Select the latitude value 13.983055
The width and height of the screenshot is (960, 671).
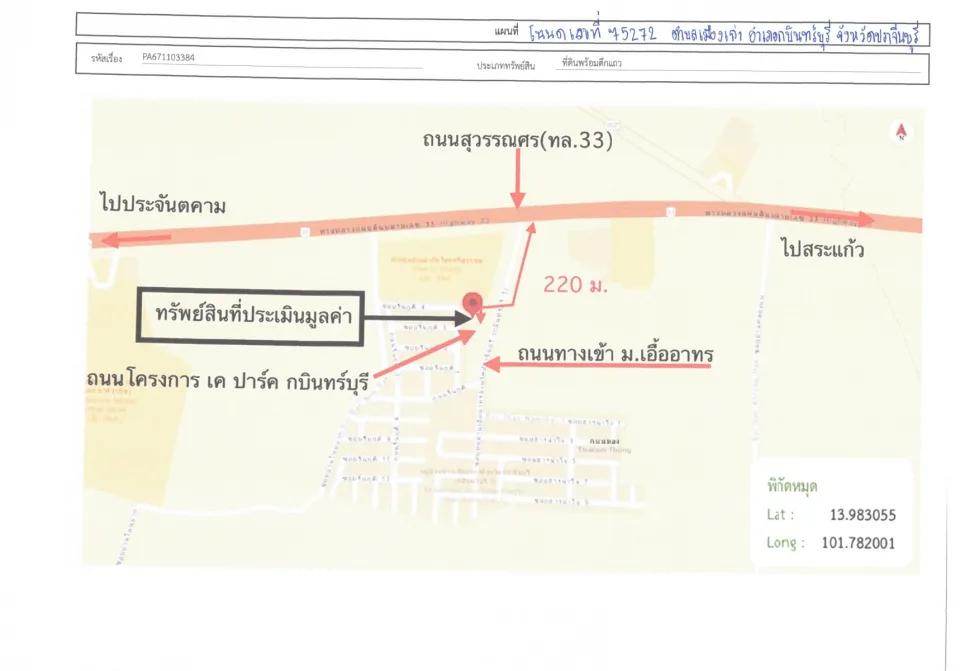(x=862, y=515)
